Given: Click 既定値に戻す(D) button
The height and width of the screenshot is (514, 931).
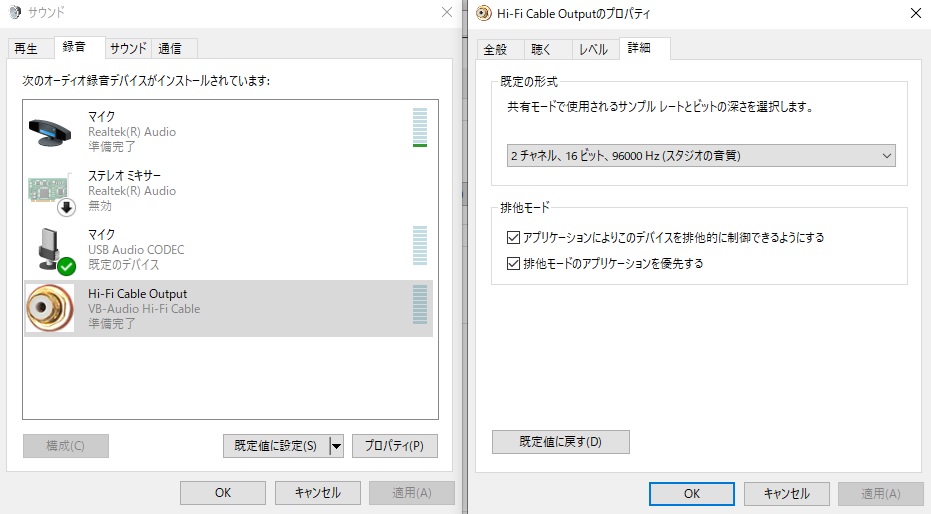Looking at the screenshot, I should 560,442.
